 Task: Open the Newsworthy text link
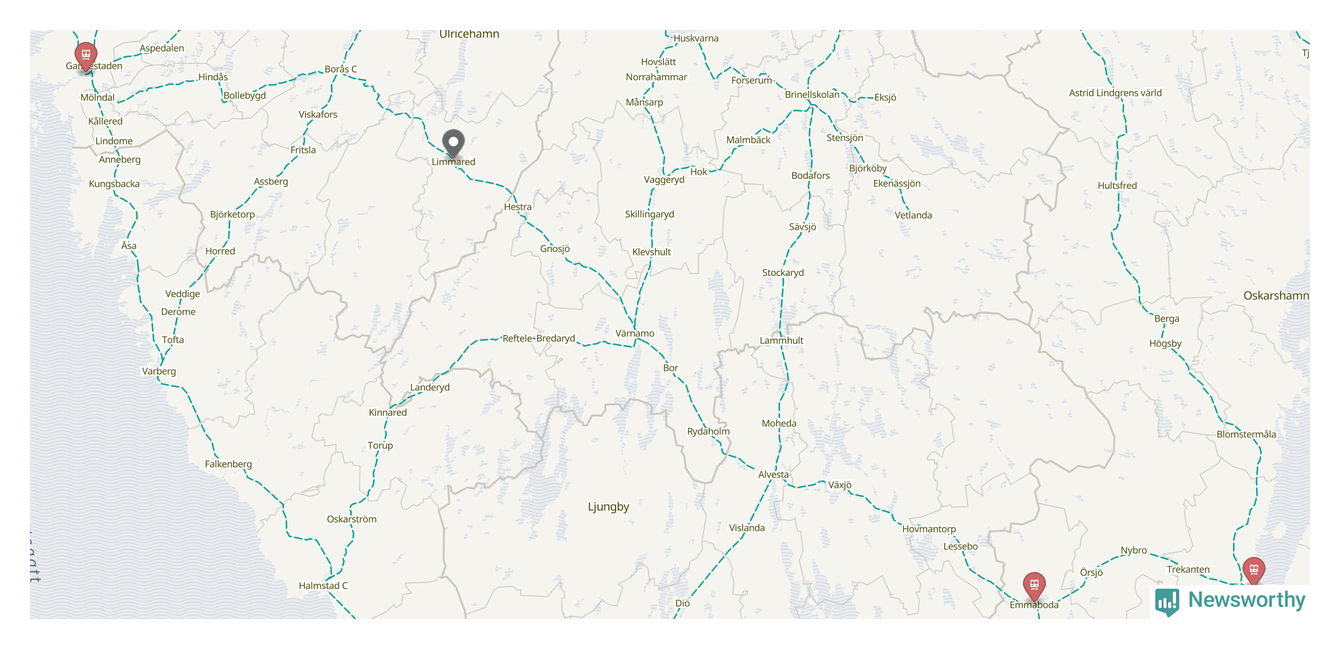1246,600
